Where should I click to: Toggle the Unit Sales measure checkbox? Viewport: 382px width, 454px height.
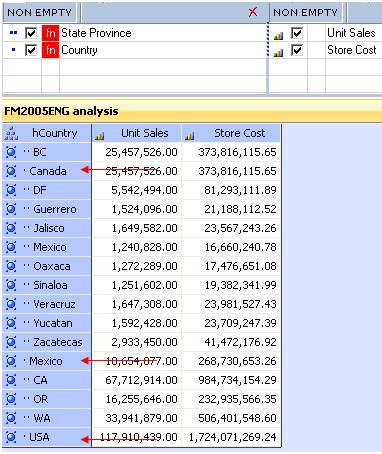point(297,33)
